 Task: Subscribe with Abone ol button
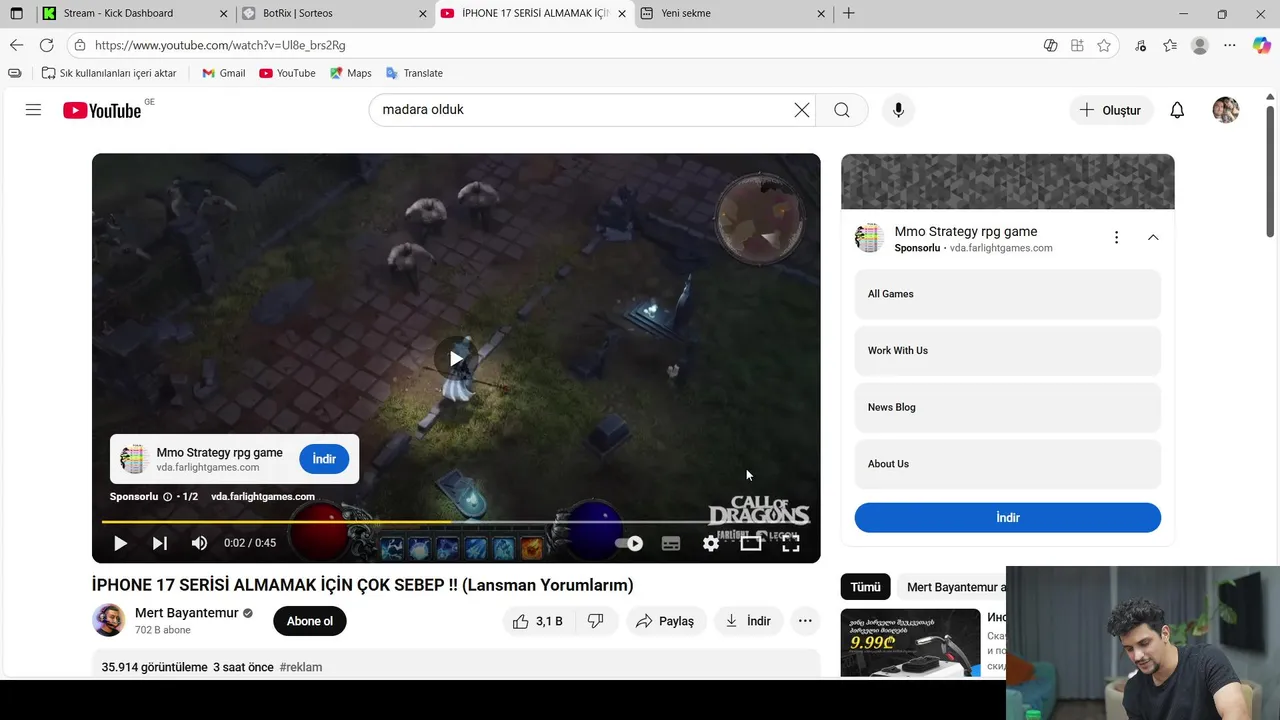310,621
